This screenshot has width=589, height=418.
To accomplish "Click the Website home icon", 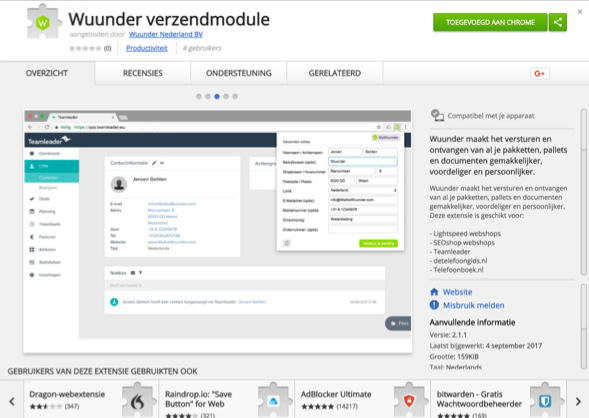I will click(x=434, y=292).
